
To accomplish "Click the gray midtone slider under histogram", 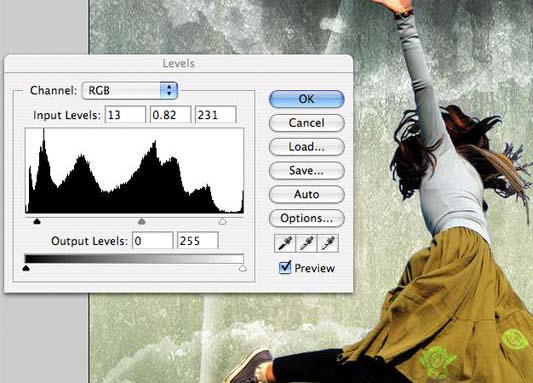I will click(142, 222).
